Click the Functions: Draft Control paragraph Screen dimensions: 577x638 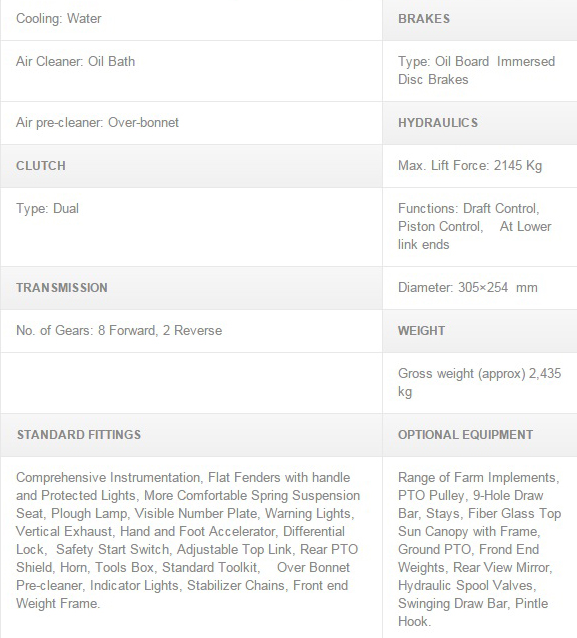tap(475, 226)
